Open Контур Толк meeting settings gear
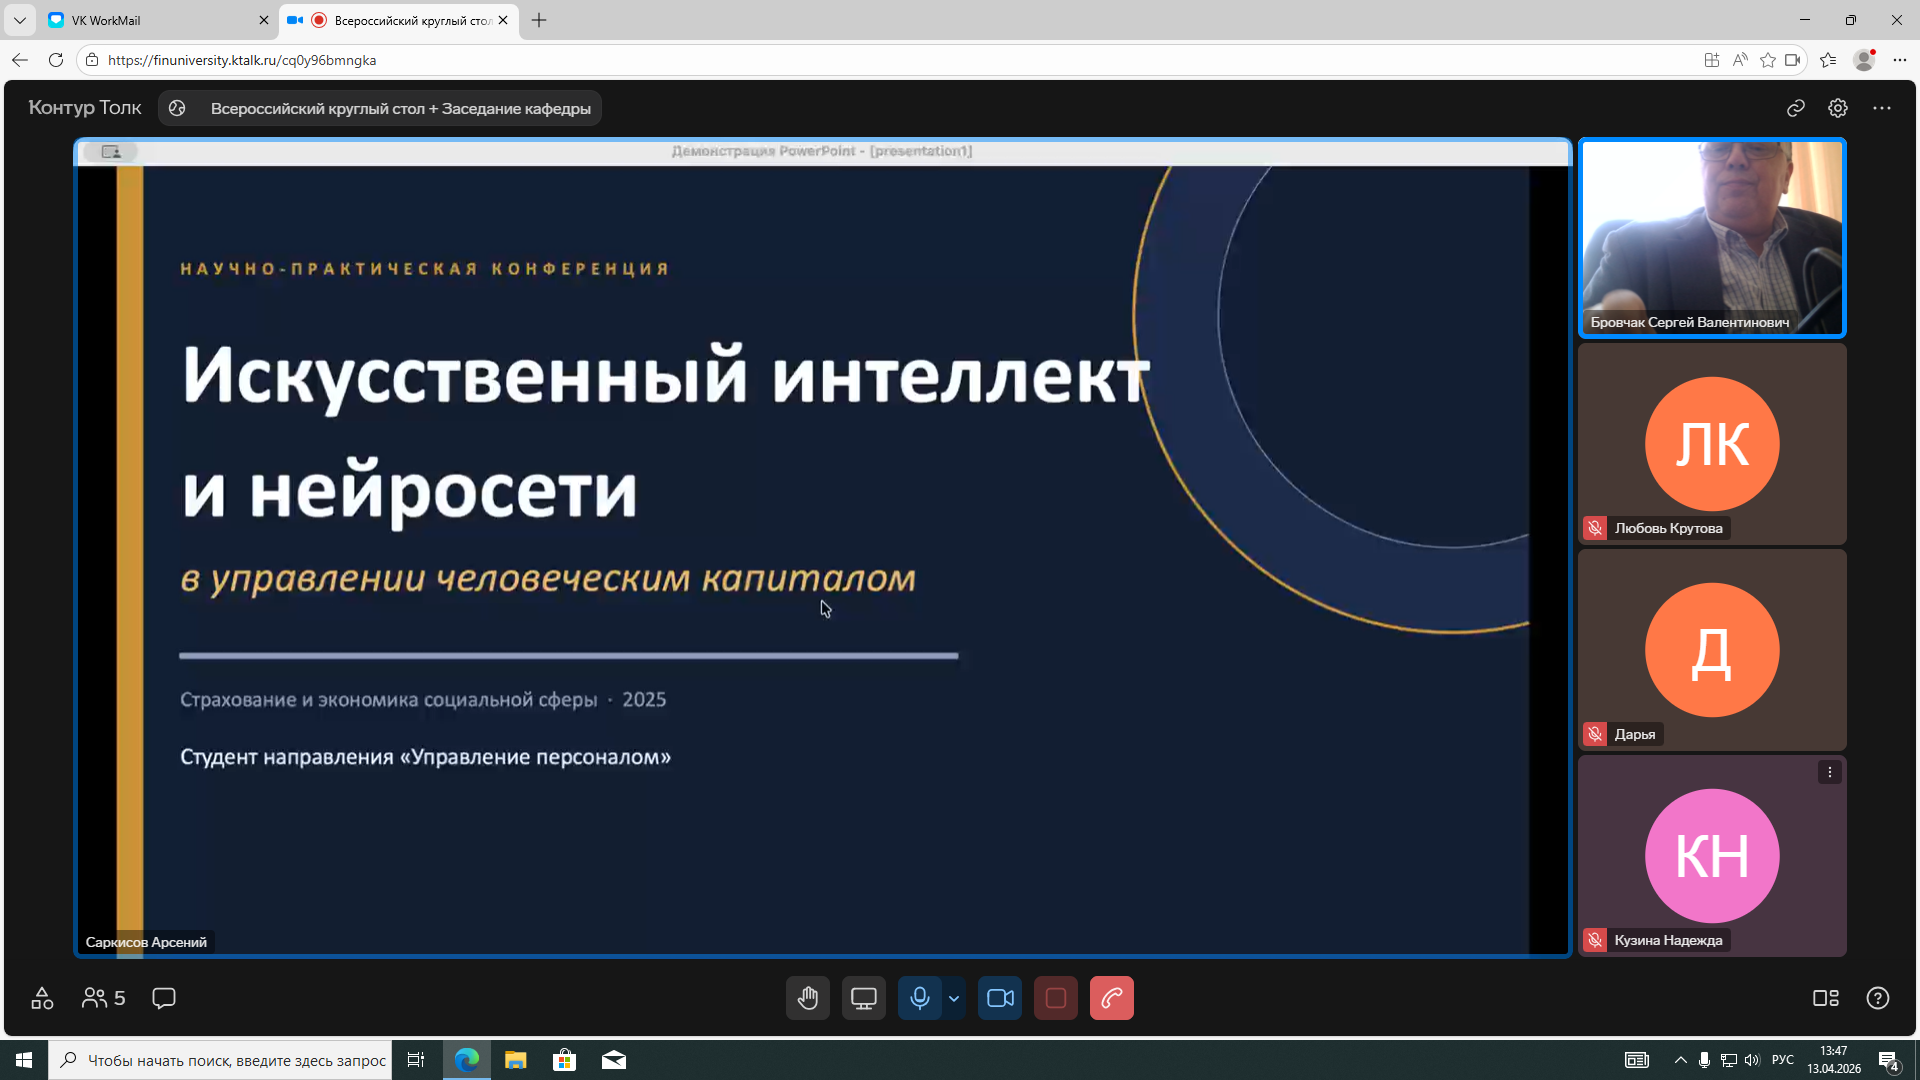This screenshot has width=1920, height=1080. click(x=1838, y=108)
